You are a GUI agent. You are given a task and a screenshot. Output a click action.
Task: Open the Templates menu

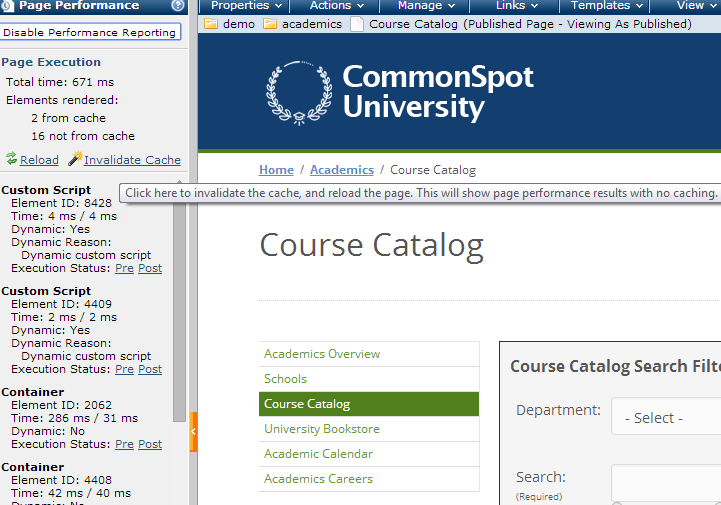[607, 6]
